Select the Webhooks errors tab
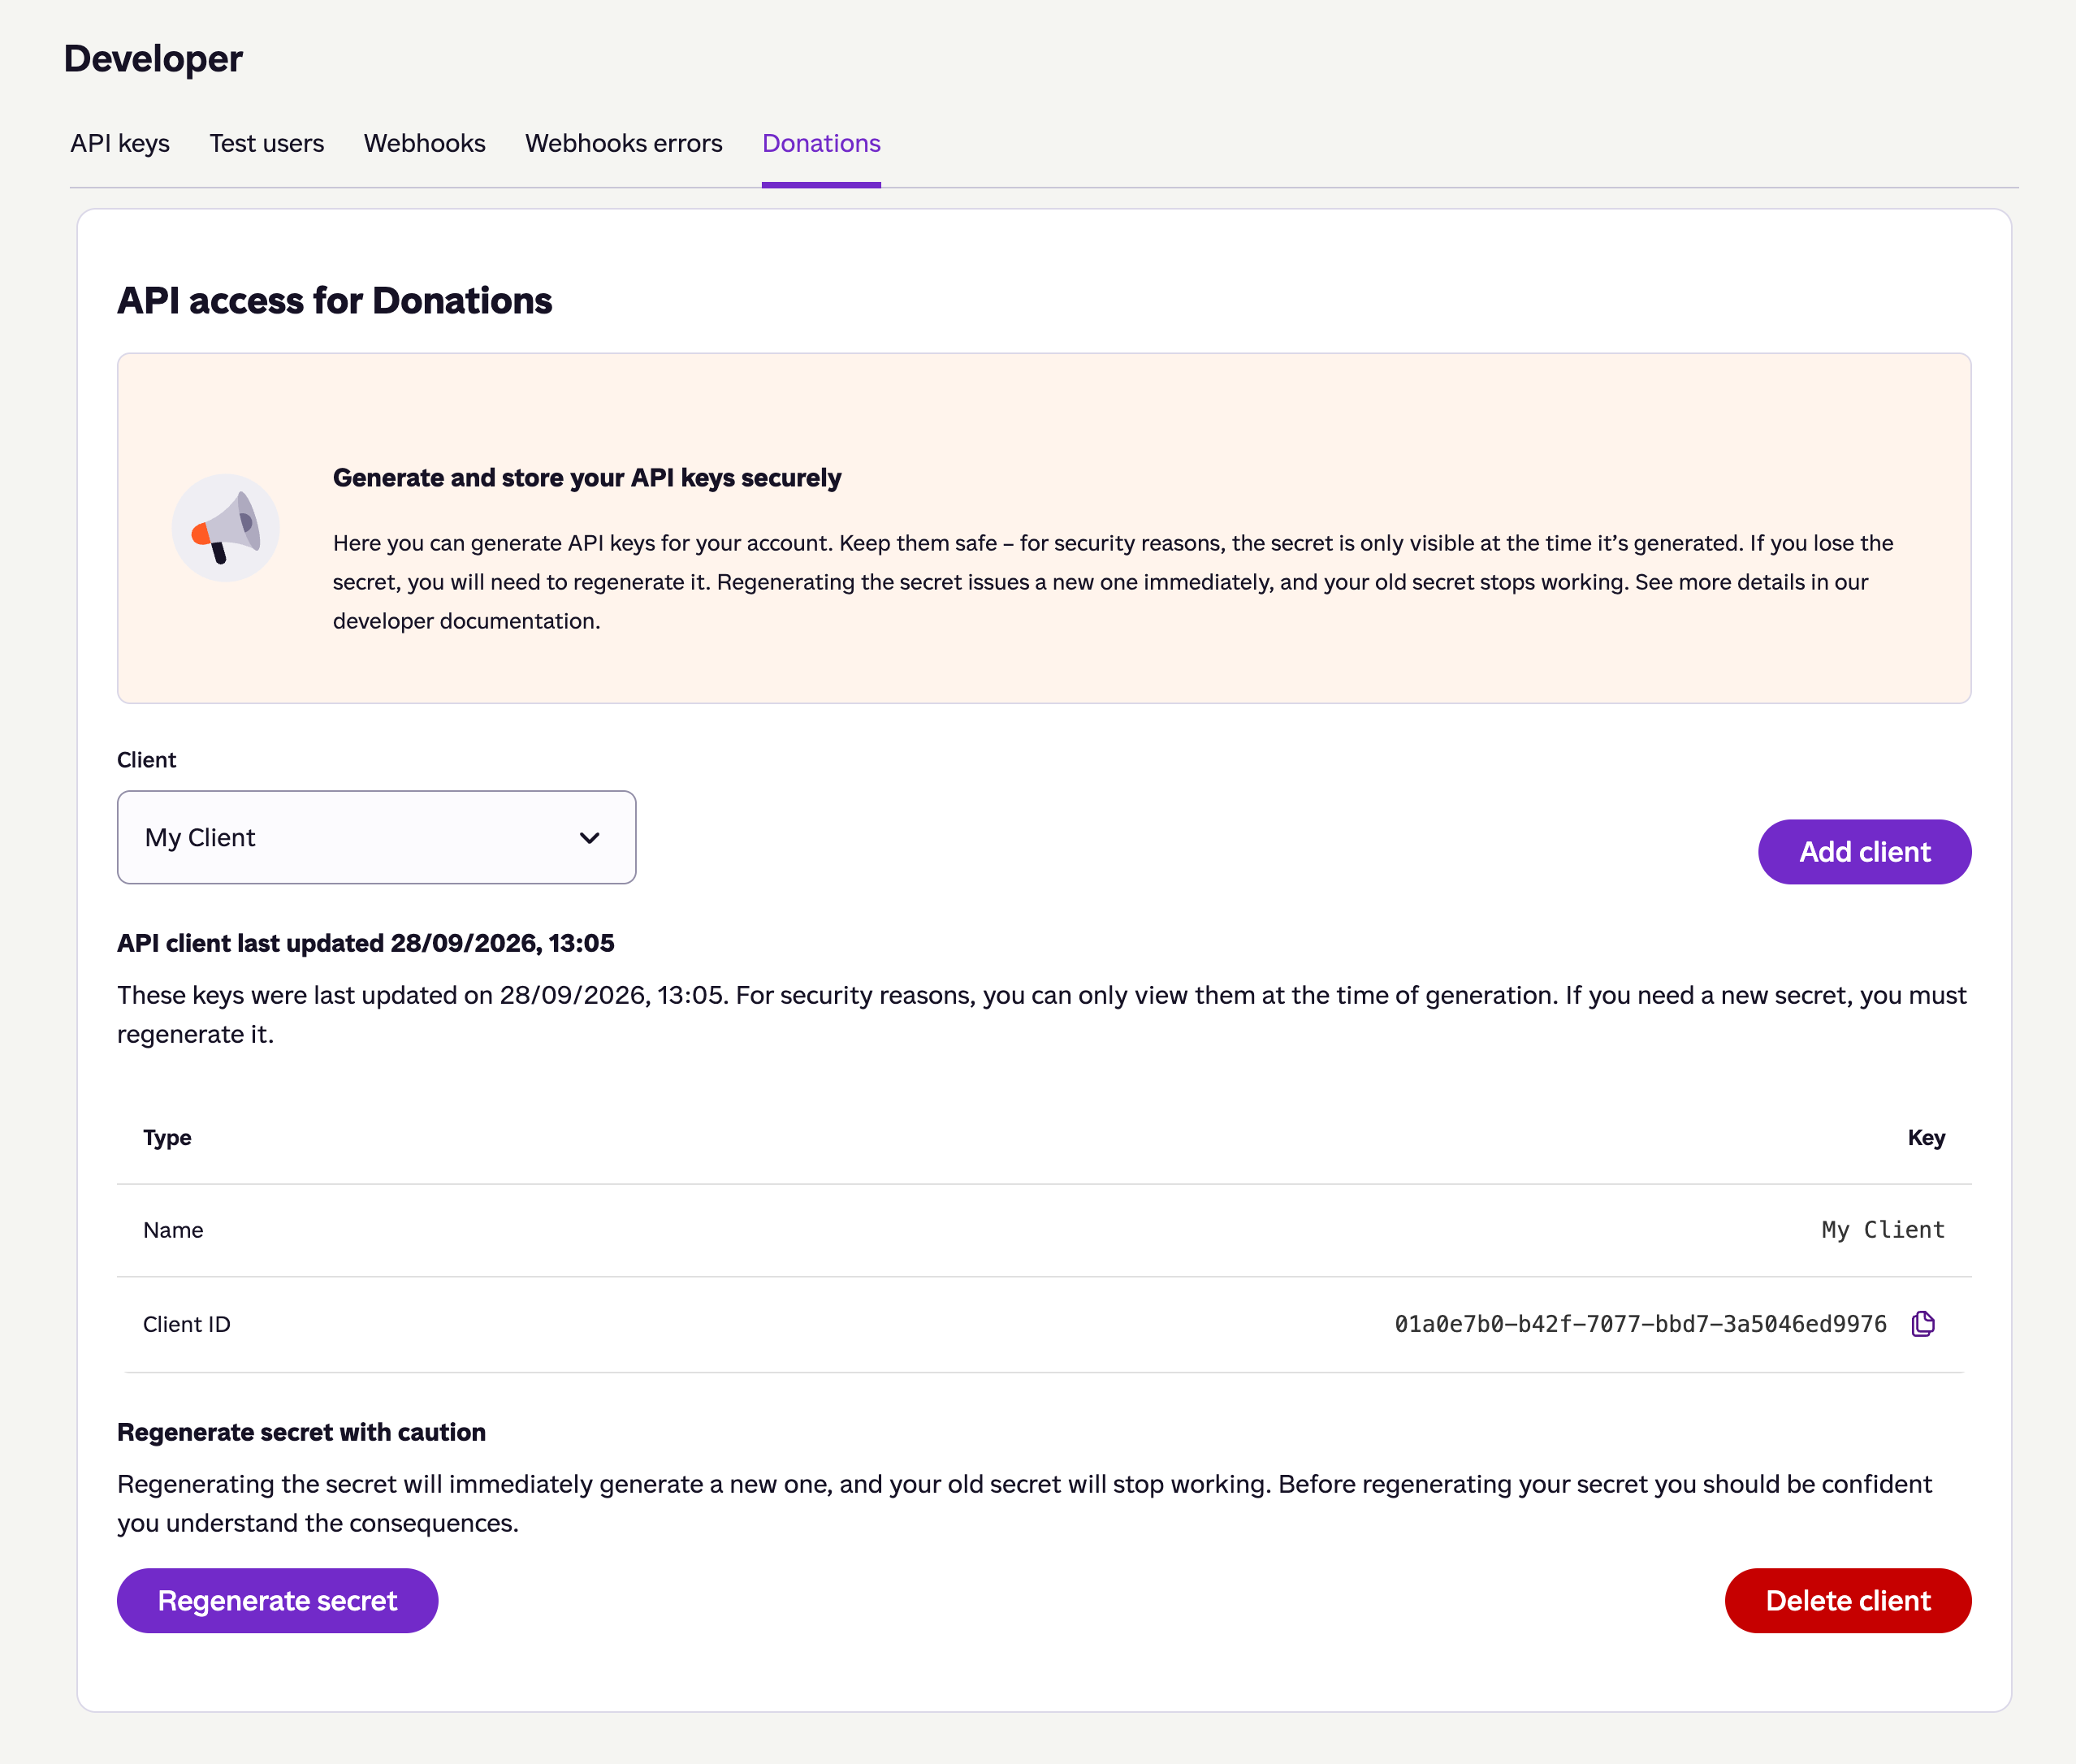Screen dimensions: 2076x1764 coord(624,143)
